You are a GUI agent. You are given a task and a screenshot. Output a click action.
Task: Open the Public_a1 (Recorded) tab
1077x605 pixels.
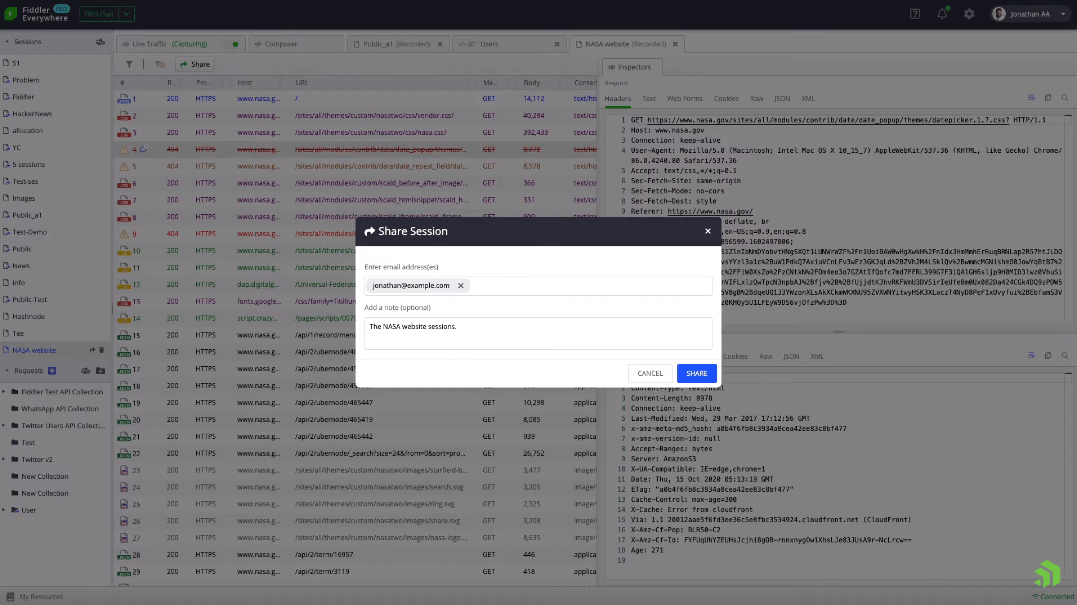(396, 44)
